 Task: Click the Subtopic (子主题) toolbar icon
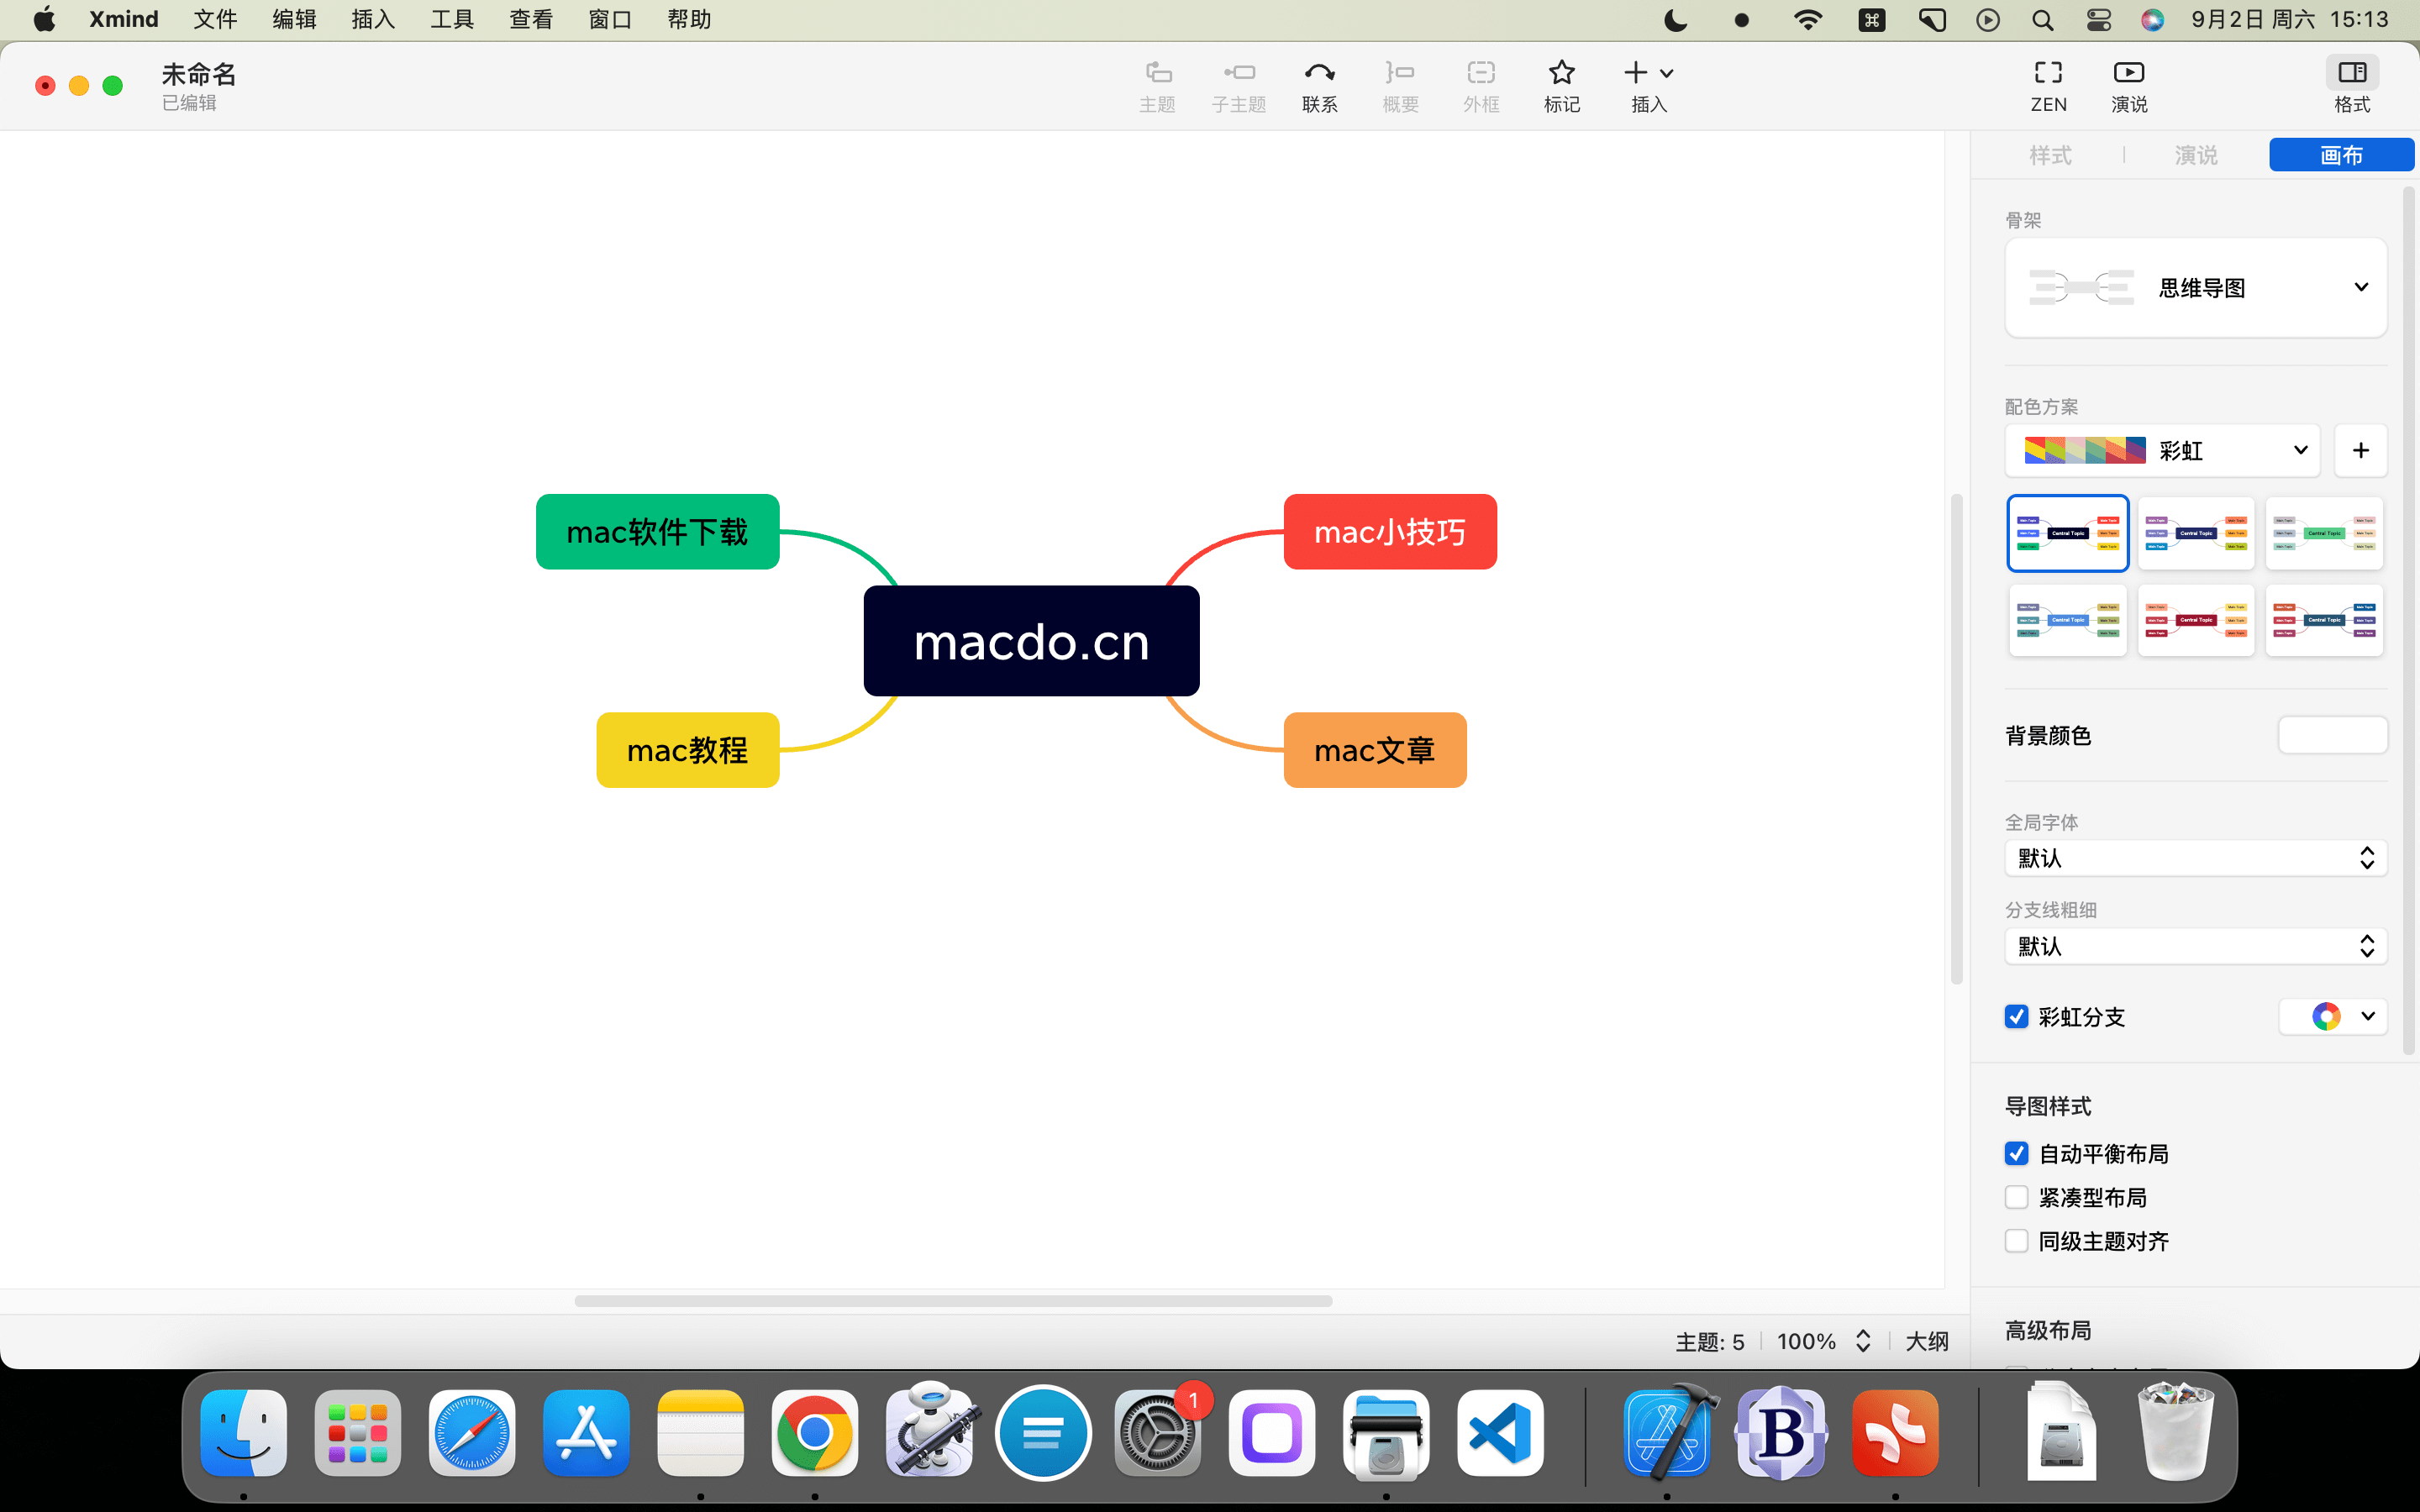point(1239,73)
